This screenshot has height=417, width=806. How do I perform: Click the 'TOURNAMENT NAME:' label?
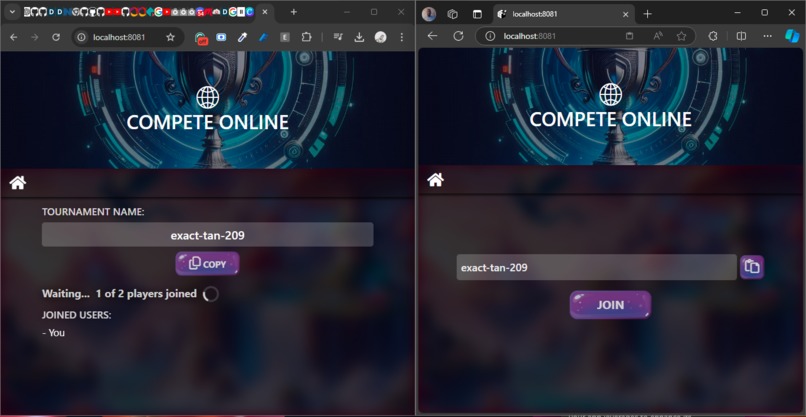click(93, 212)
